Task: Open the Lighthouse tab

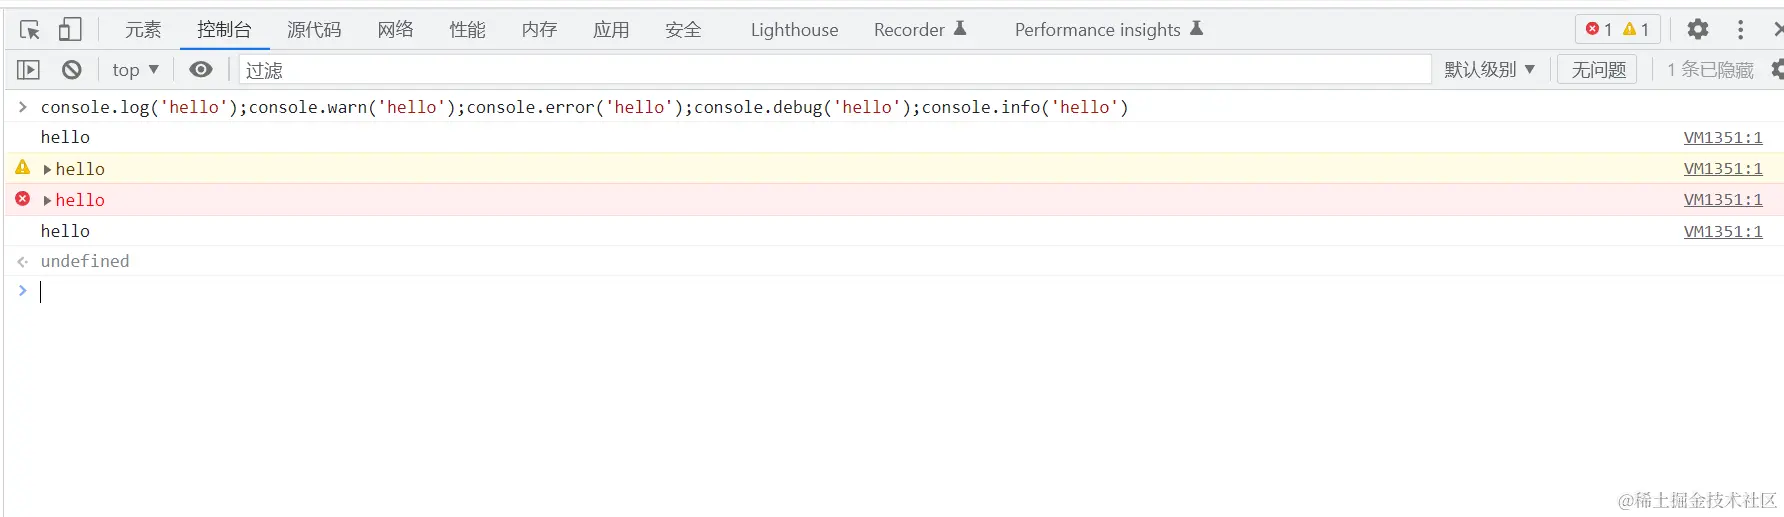Action: [794, 30]
